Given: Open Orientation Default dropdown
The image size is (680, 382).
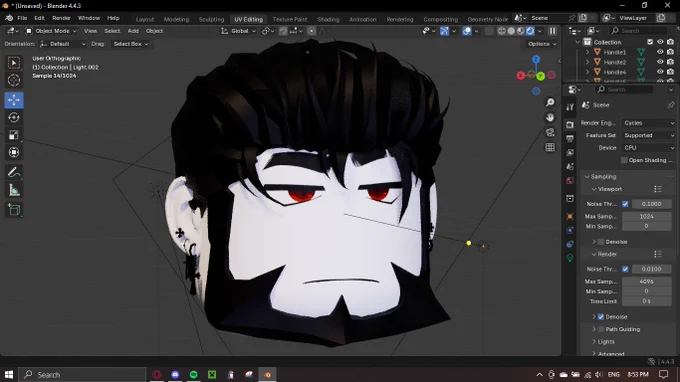Looking at the screenshot, I should [x=63, y=44].
